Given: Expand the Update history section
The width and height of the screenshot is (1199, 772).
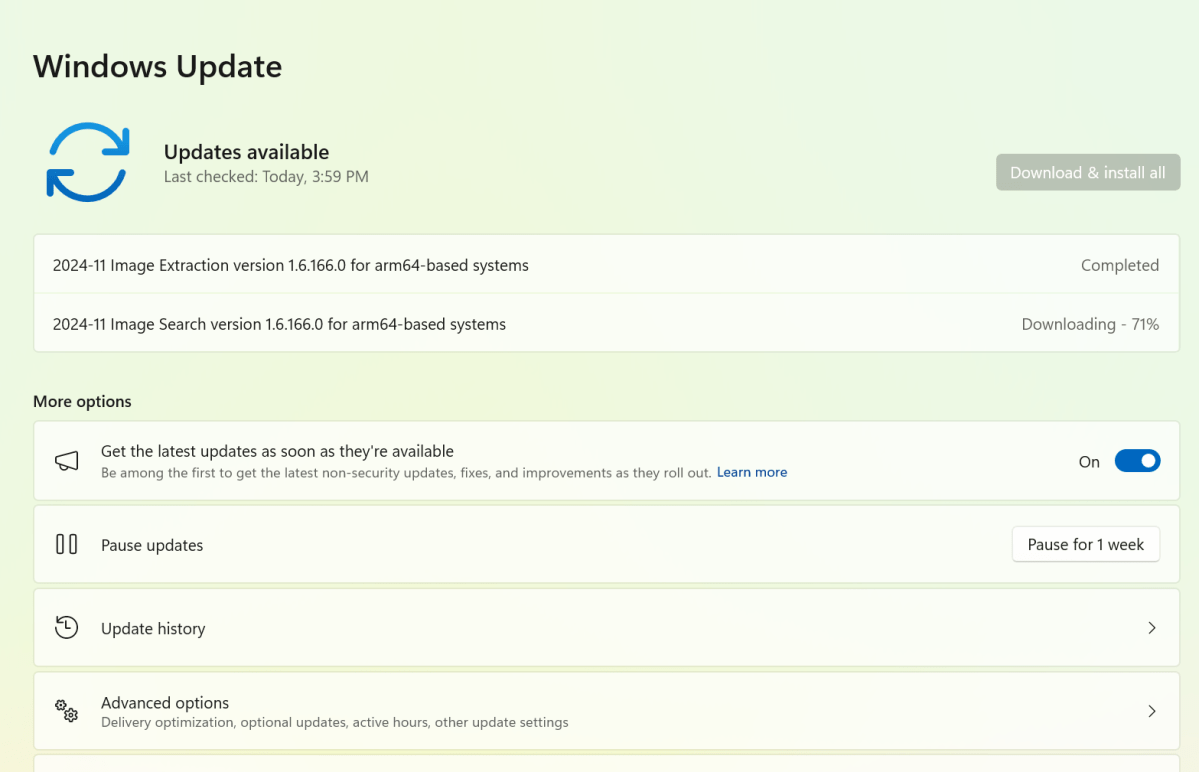Looking at the screenshot, I should 1151,627.
